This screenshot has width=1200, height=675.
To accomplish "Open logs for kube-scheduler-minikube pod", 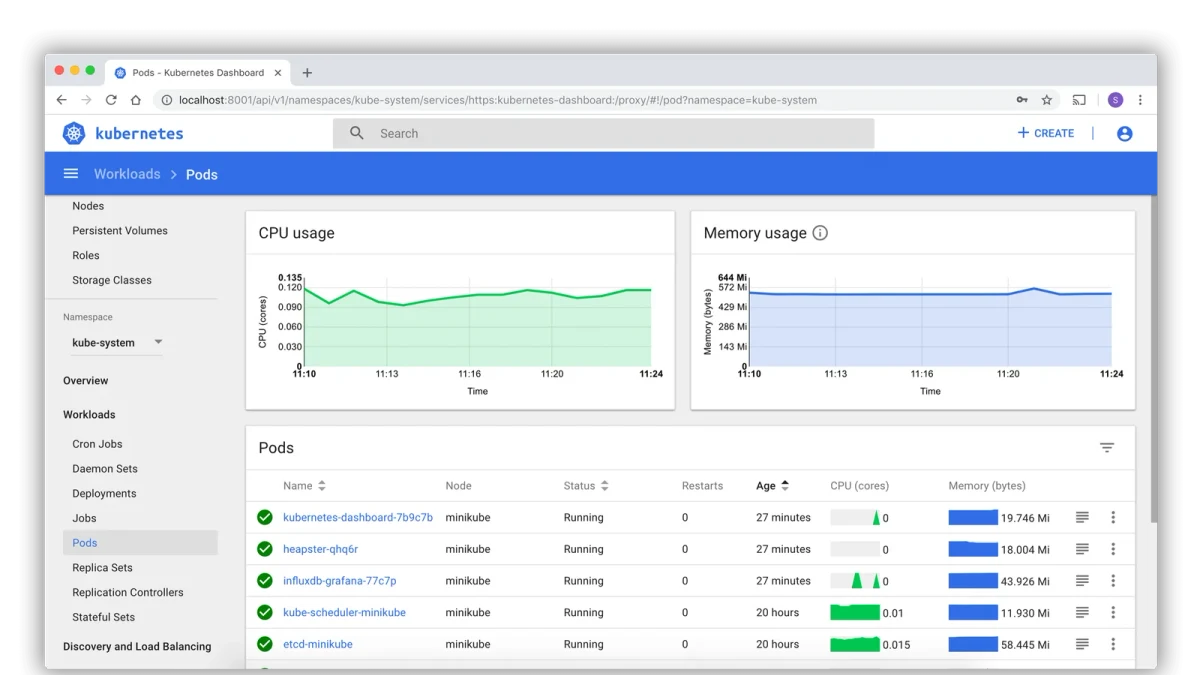I will [x=1082, y=612].
